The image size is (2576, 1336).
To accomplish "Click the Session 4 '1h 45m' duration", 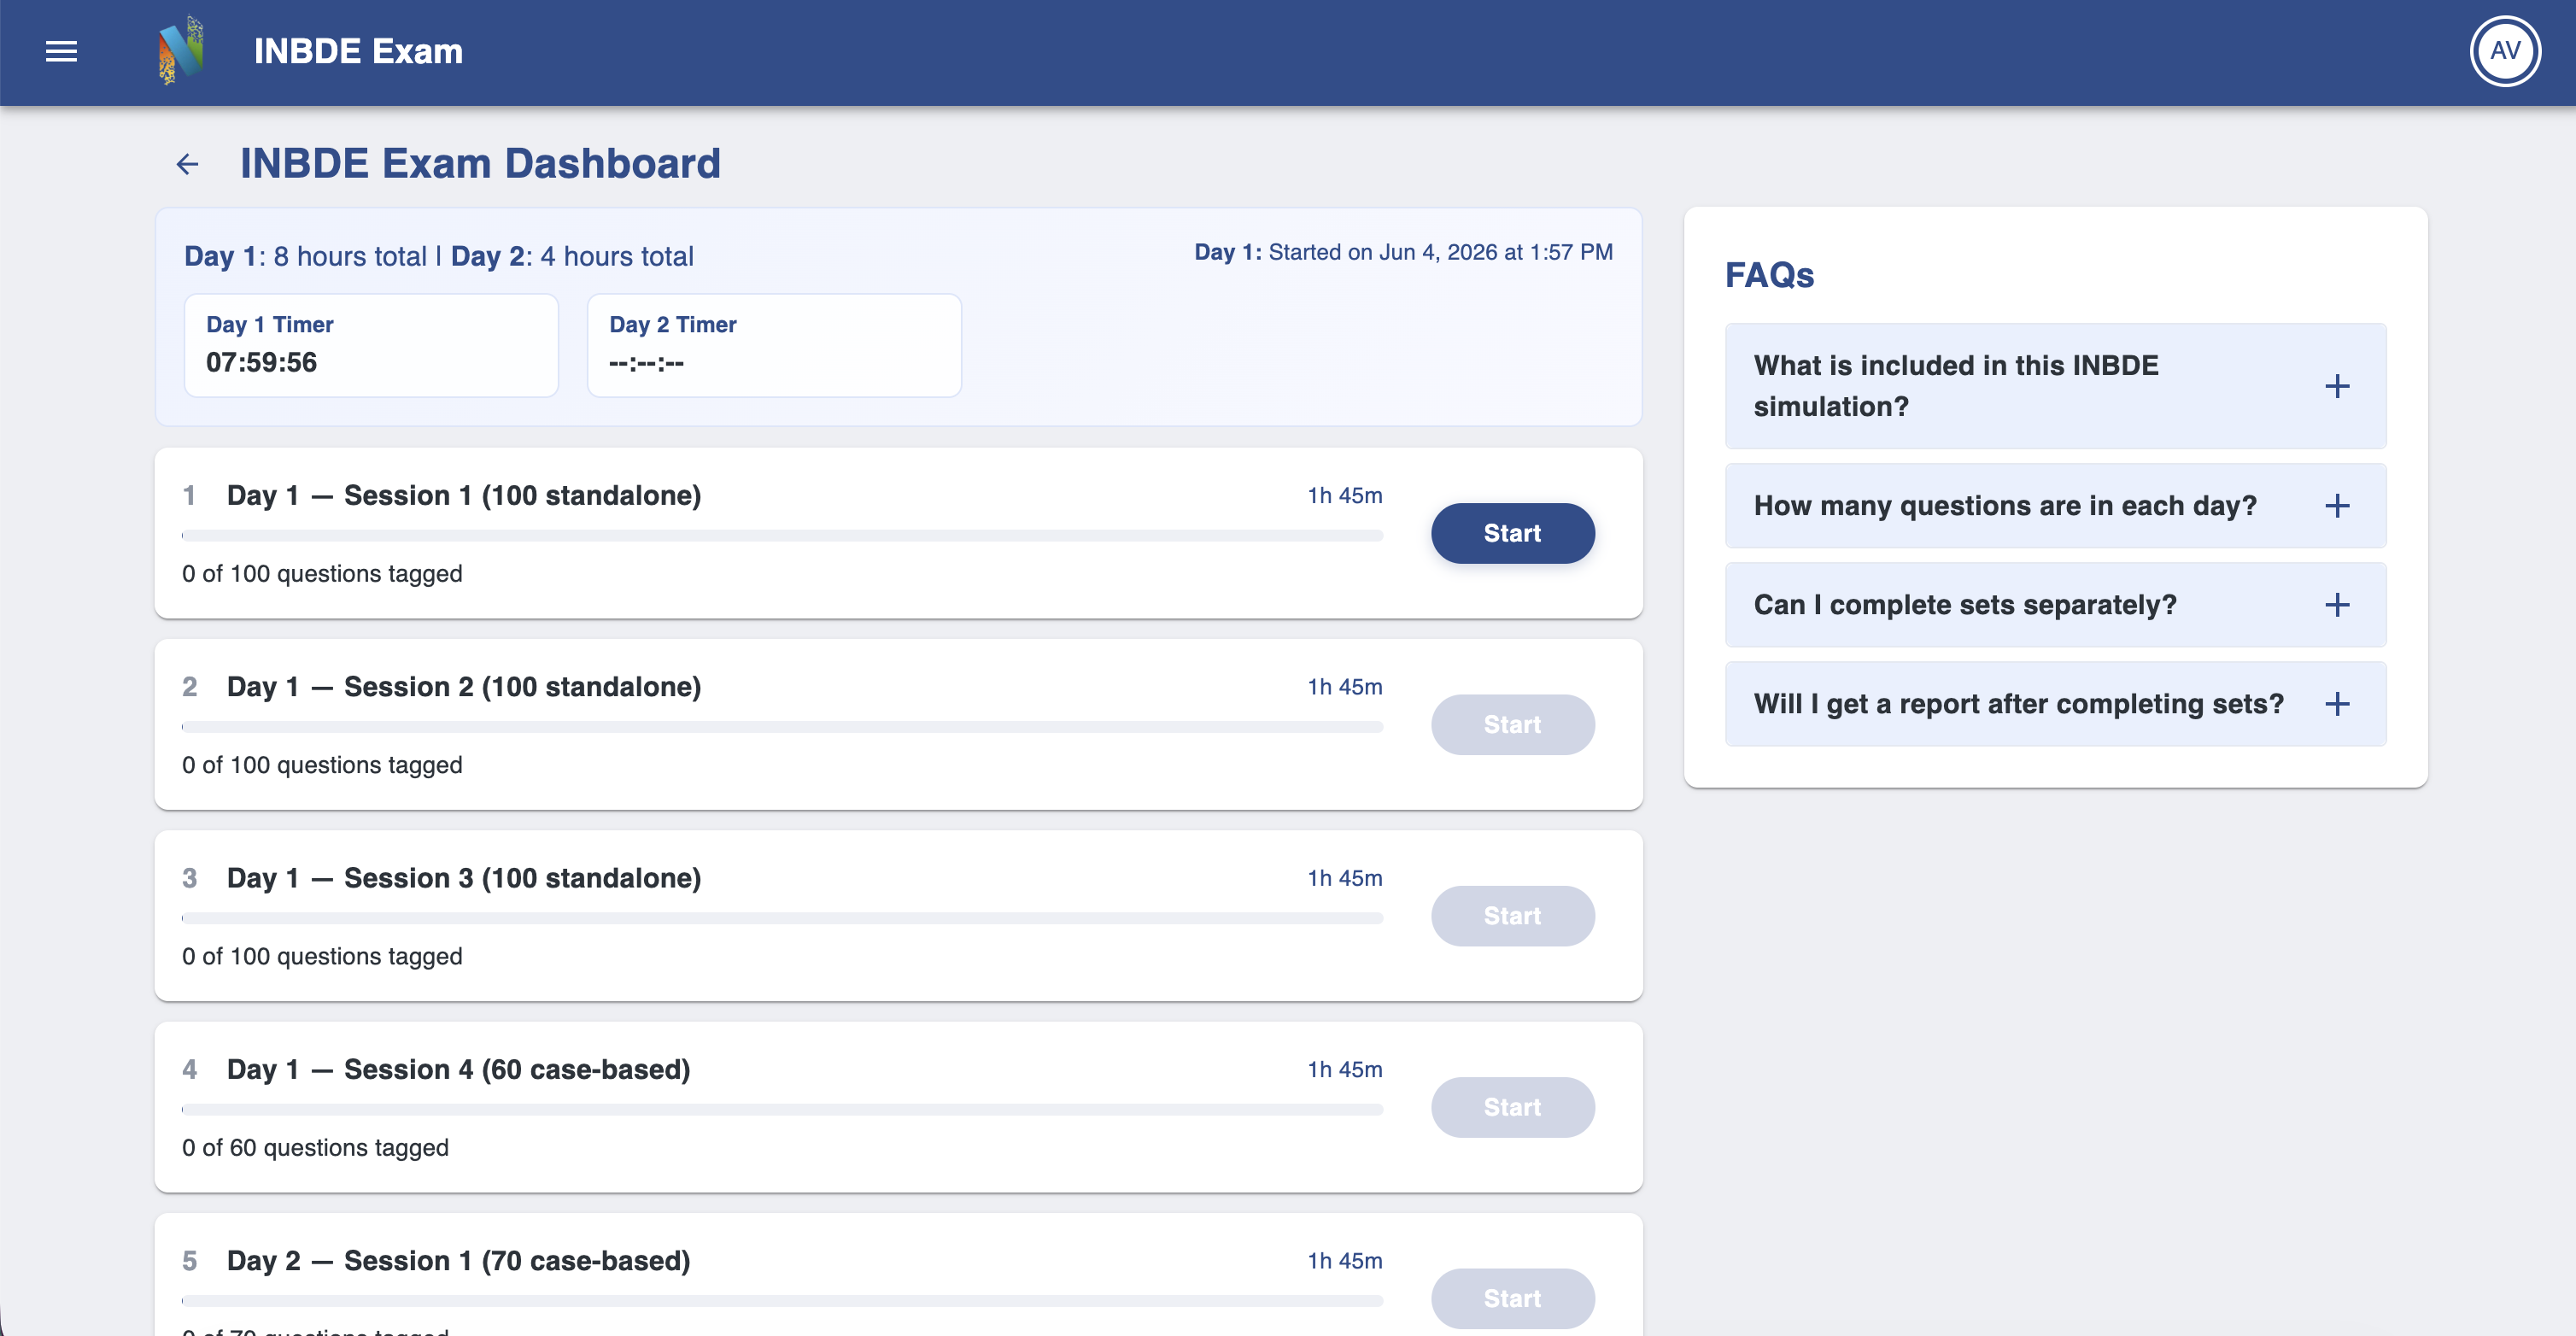I will click(1345, 1070).
